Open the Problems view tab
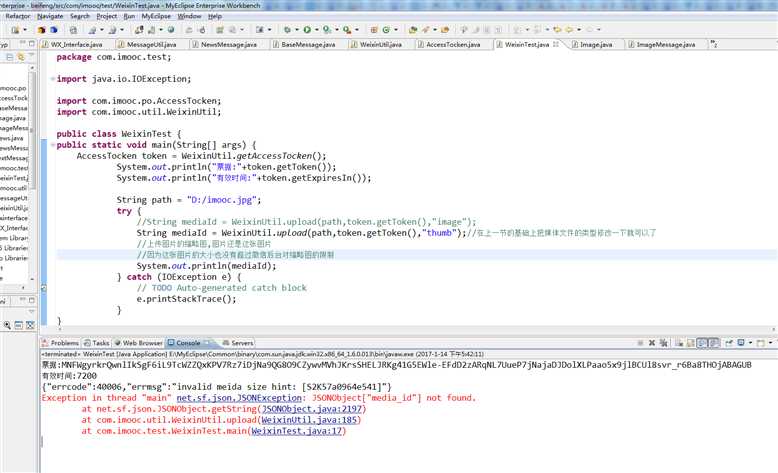The width and height of the screenshot is (778, 473). pyautogui.click(x=61, y=343)
